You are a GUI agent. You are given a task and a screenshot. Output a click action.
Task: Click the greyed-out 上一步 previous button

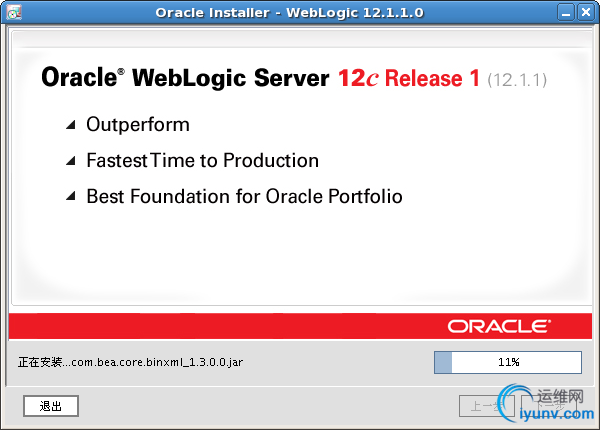[486, 406]
